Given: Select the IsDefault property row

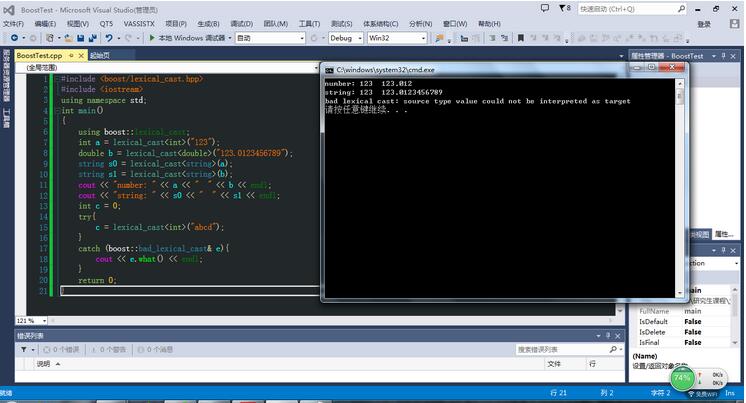Looking at the screenshot, I should (683, 322).
